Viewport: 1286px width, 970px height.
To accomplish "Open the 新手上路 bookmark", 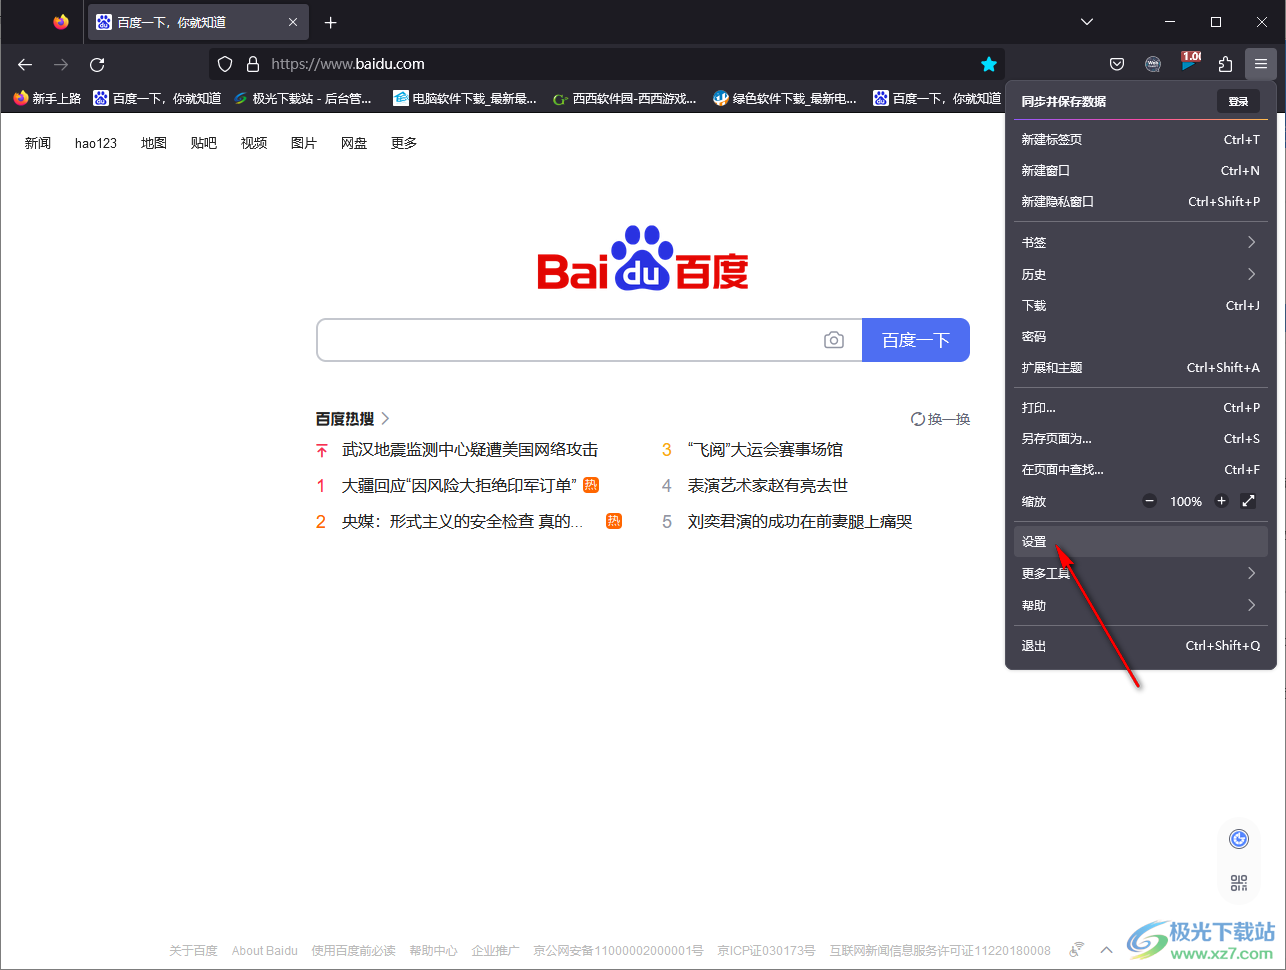I will pyautogui.click(x=47, y=98).
